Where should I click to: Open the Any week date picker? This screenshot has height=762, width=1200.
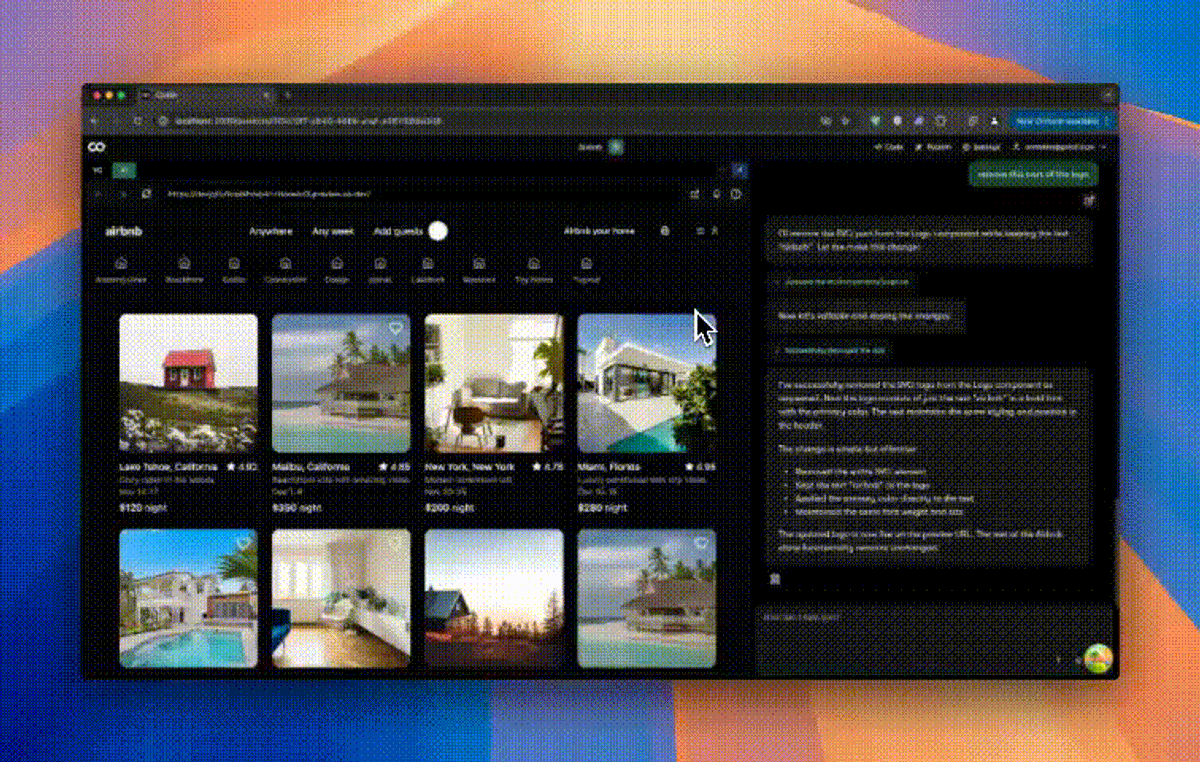pos(332,231)
